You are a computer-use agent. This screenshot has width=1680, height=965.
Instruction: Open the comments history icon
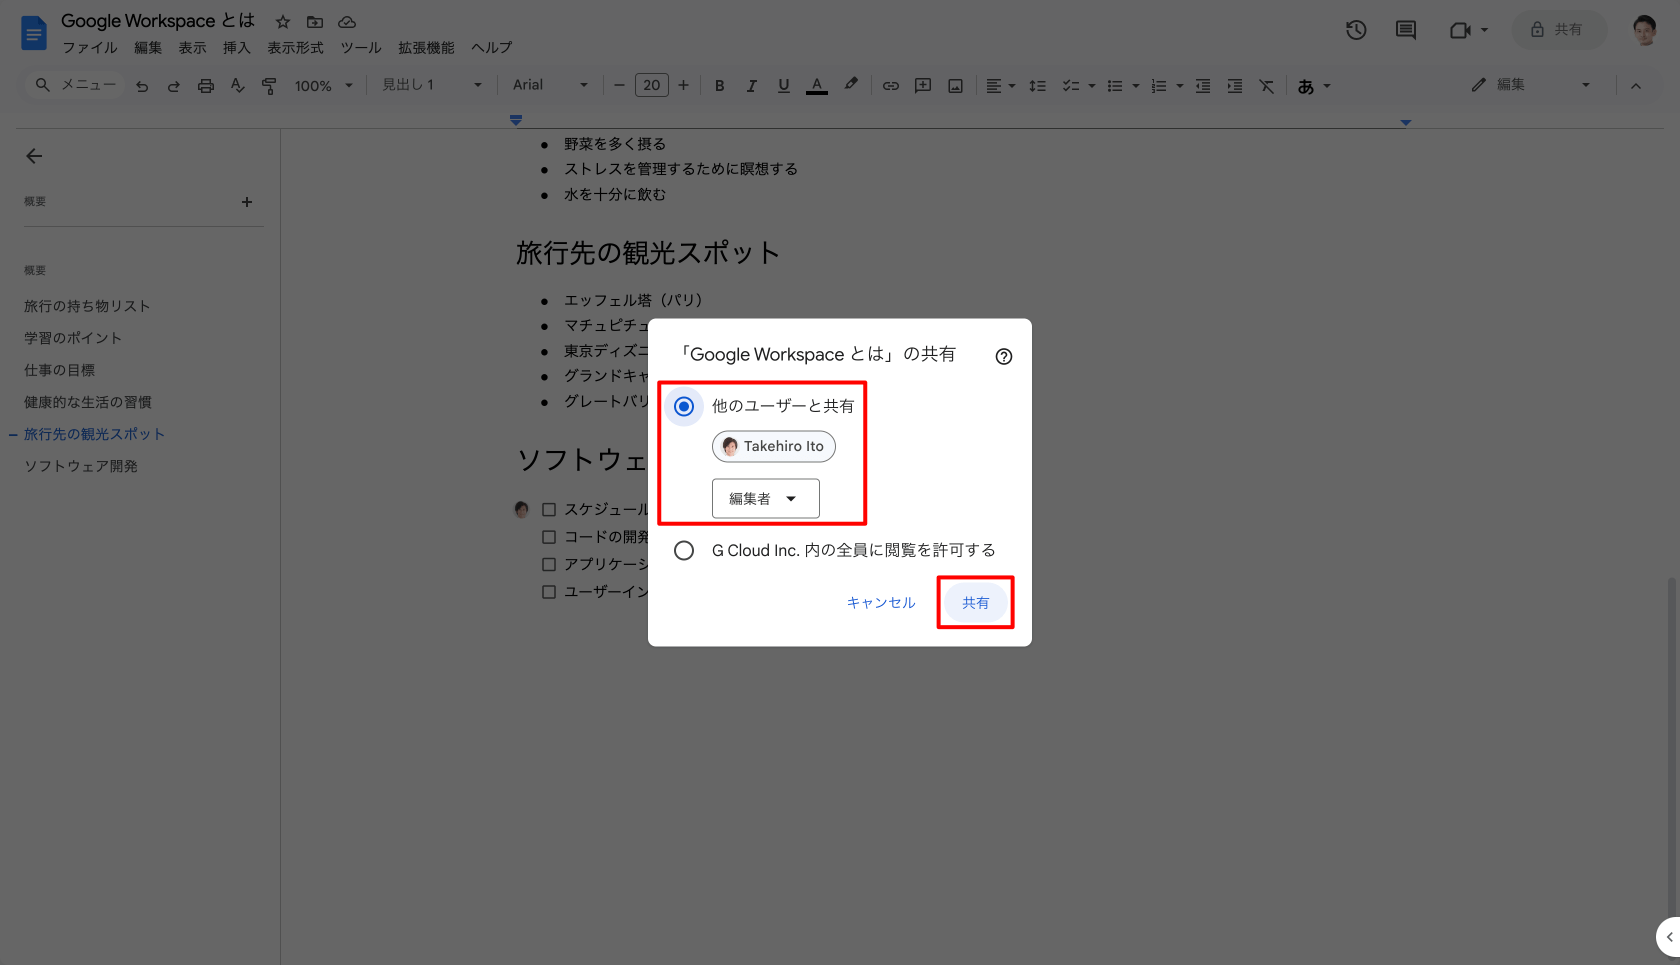[x=1406, y=30]
